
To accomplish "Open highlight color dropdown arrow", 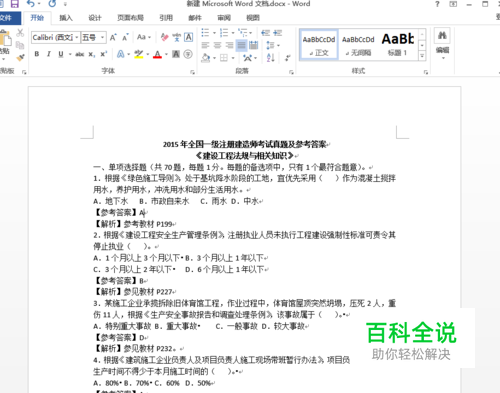I will [148, 54].
